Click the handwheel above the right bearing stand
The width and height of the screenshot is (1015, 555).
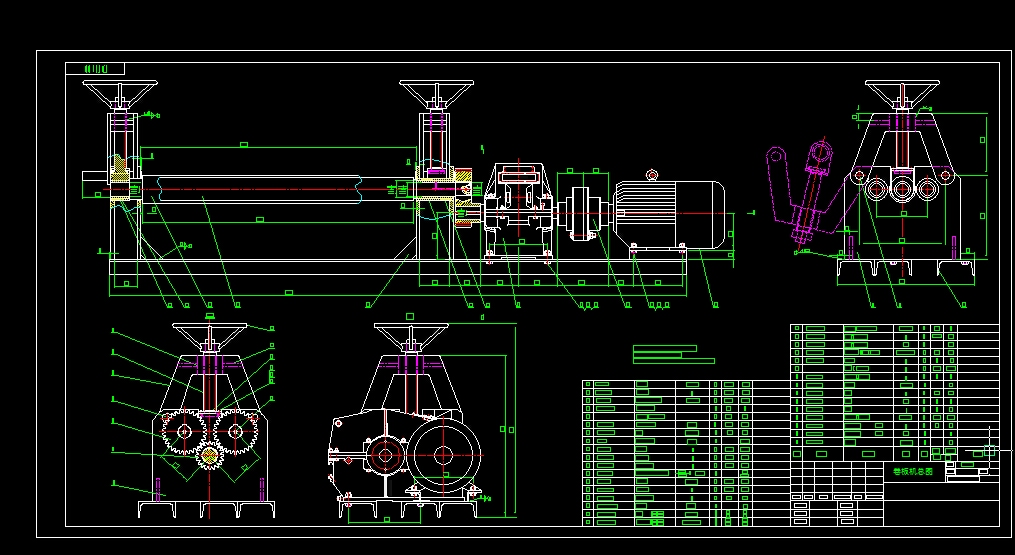tap(436, 93)
